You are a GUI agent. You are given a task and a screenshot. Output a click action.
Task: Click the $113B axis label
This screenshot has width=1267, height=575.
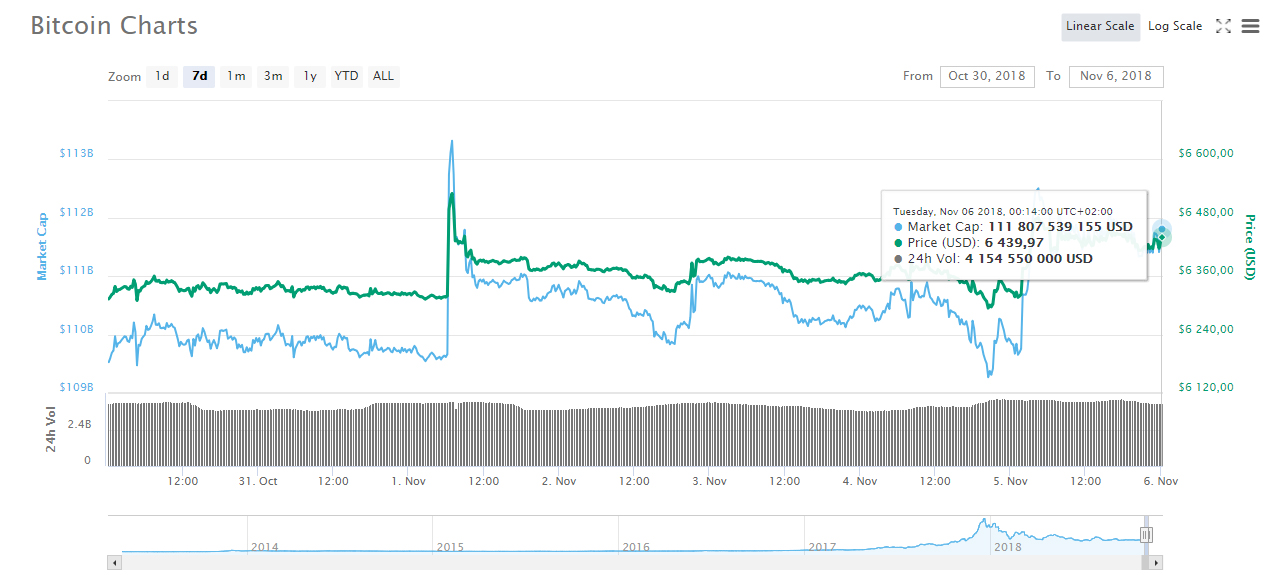[76, 154]
